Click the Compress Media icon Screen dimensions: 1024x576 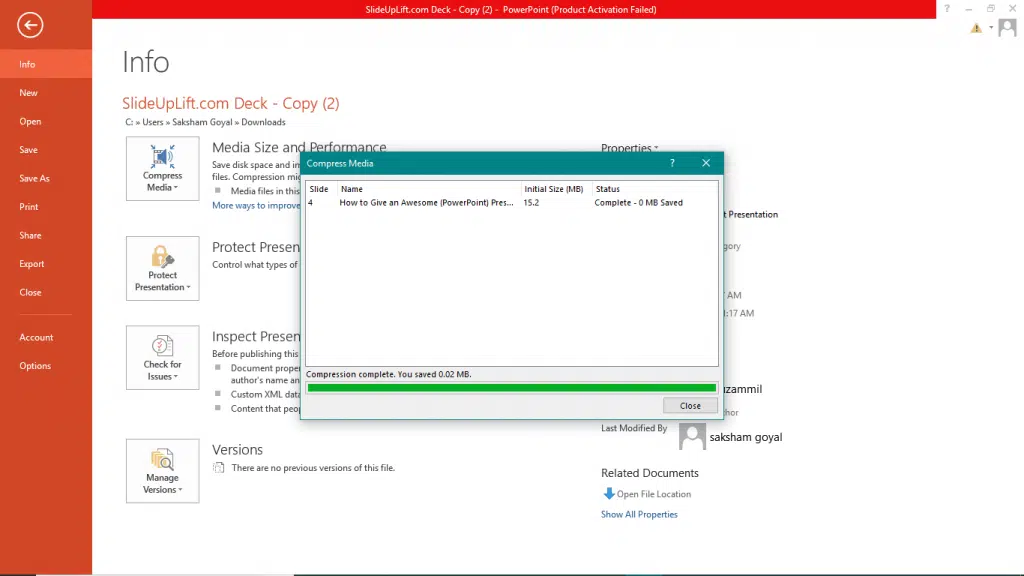coord(162,157)
